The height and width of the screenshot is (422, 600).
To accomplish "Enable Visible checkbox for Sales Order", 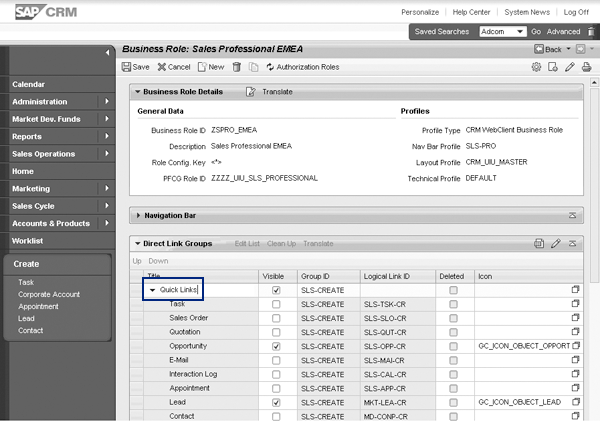I will coord(275,317).
